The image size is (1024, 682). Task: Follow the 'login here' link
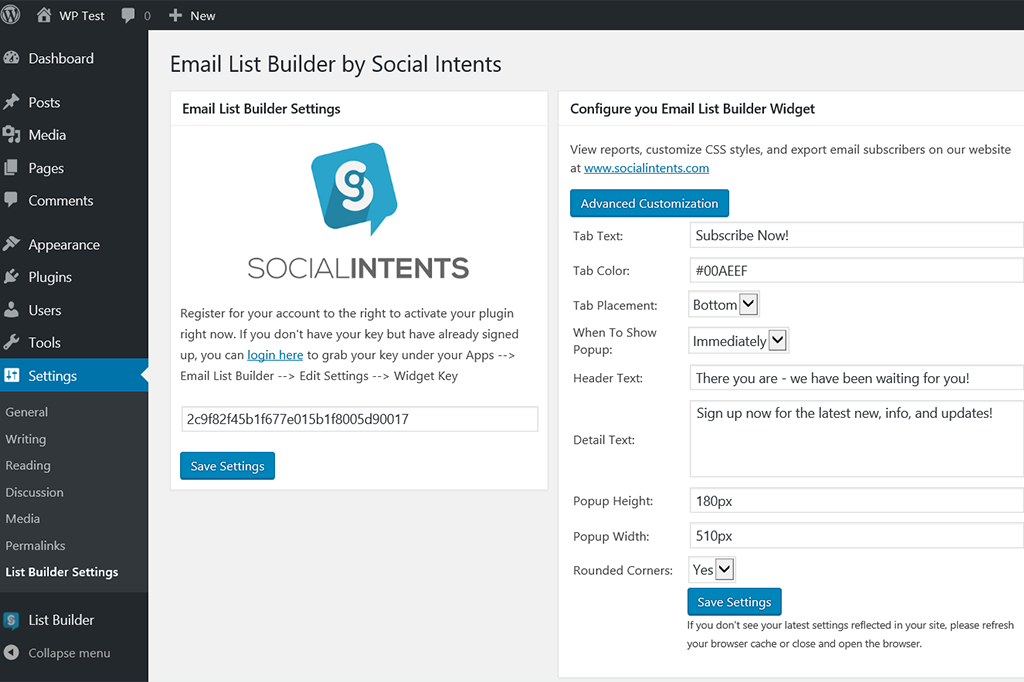pyautogui.click(x=275, y=355)
